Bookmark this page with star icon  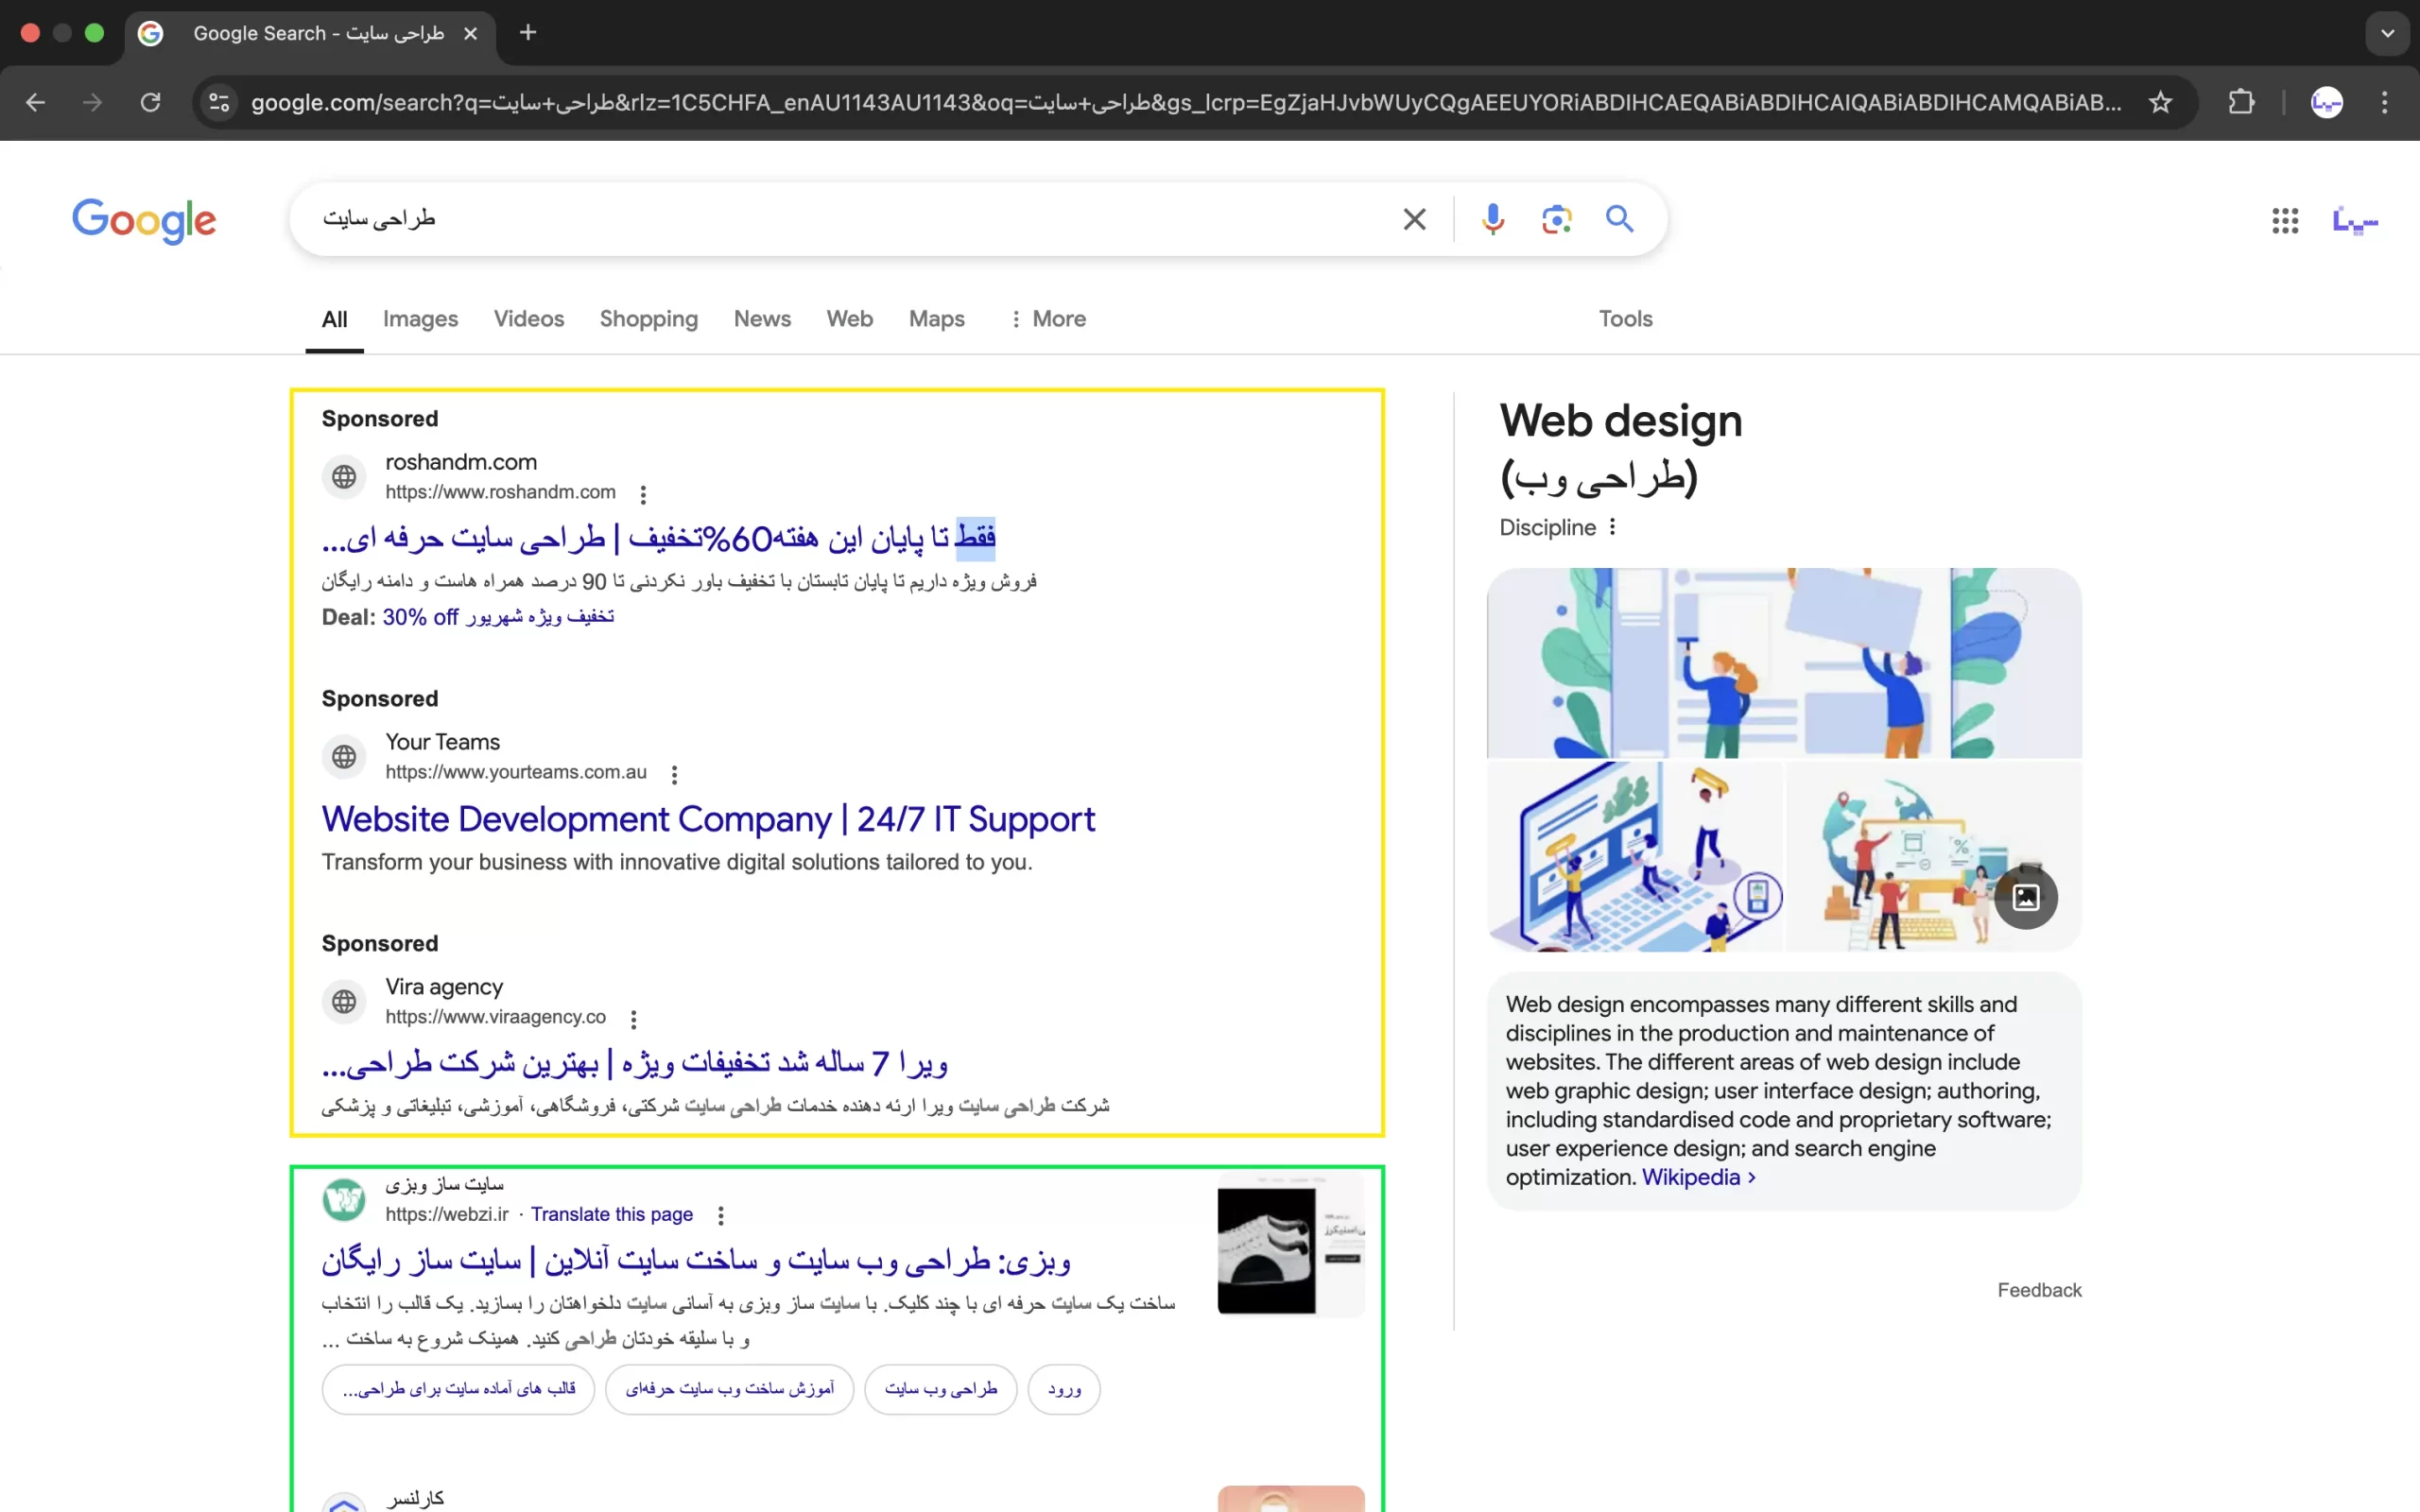pyautogui.click(x=2160, y=102)
